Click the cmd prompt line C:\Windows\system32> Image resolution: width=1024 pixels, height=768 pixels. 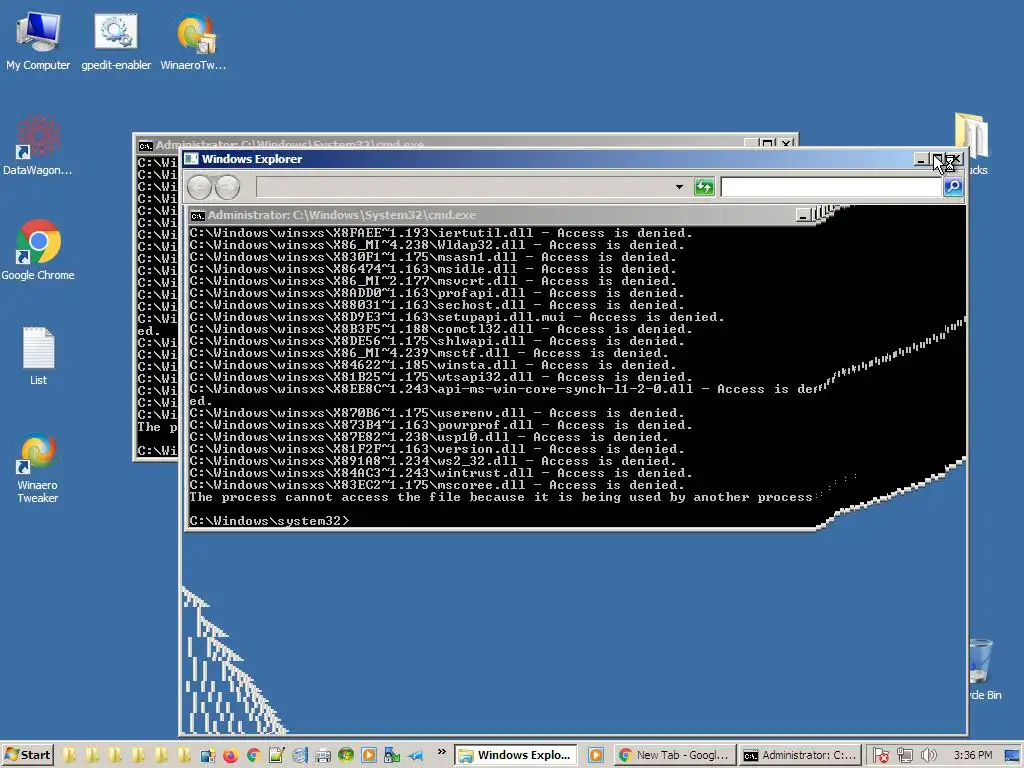pyautogui.click(x=270, y=521)
